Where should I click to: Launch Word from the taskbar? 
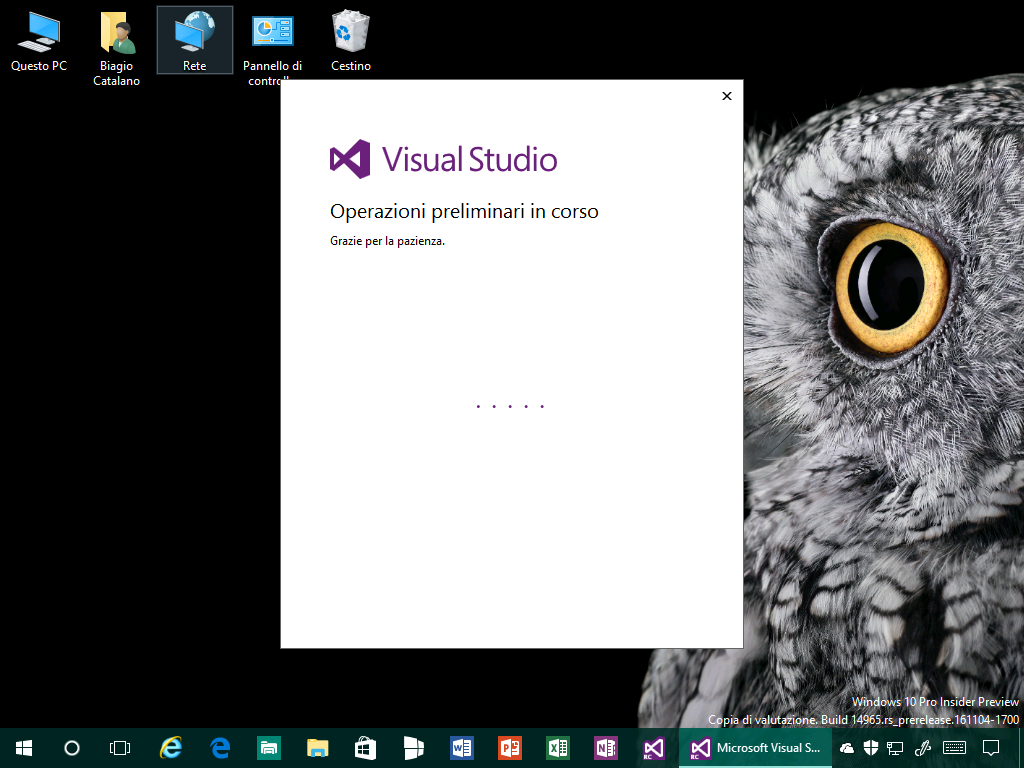pyautogui.click(x=462, y=748)
